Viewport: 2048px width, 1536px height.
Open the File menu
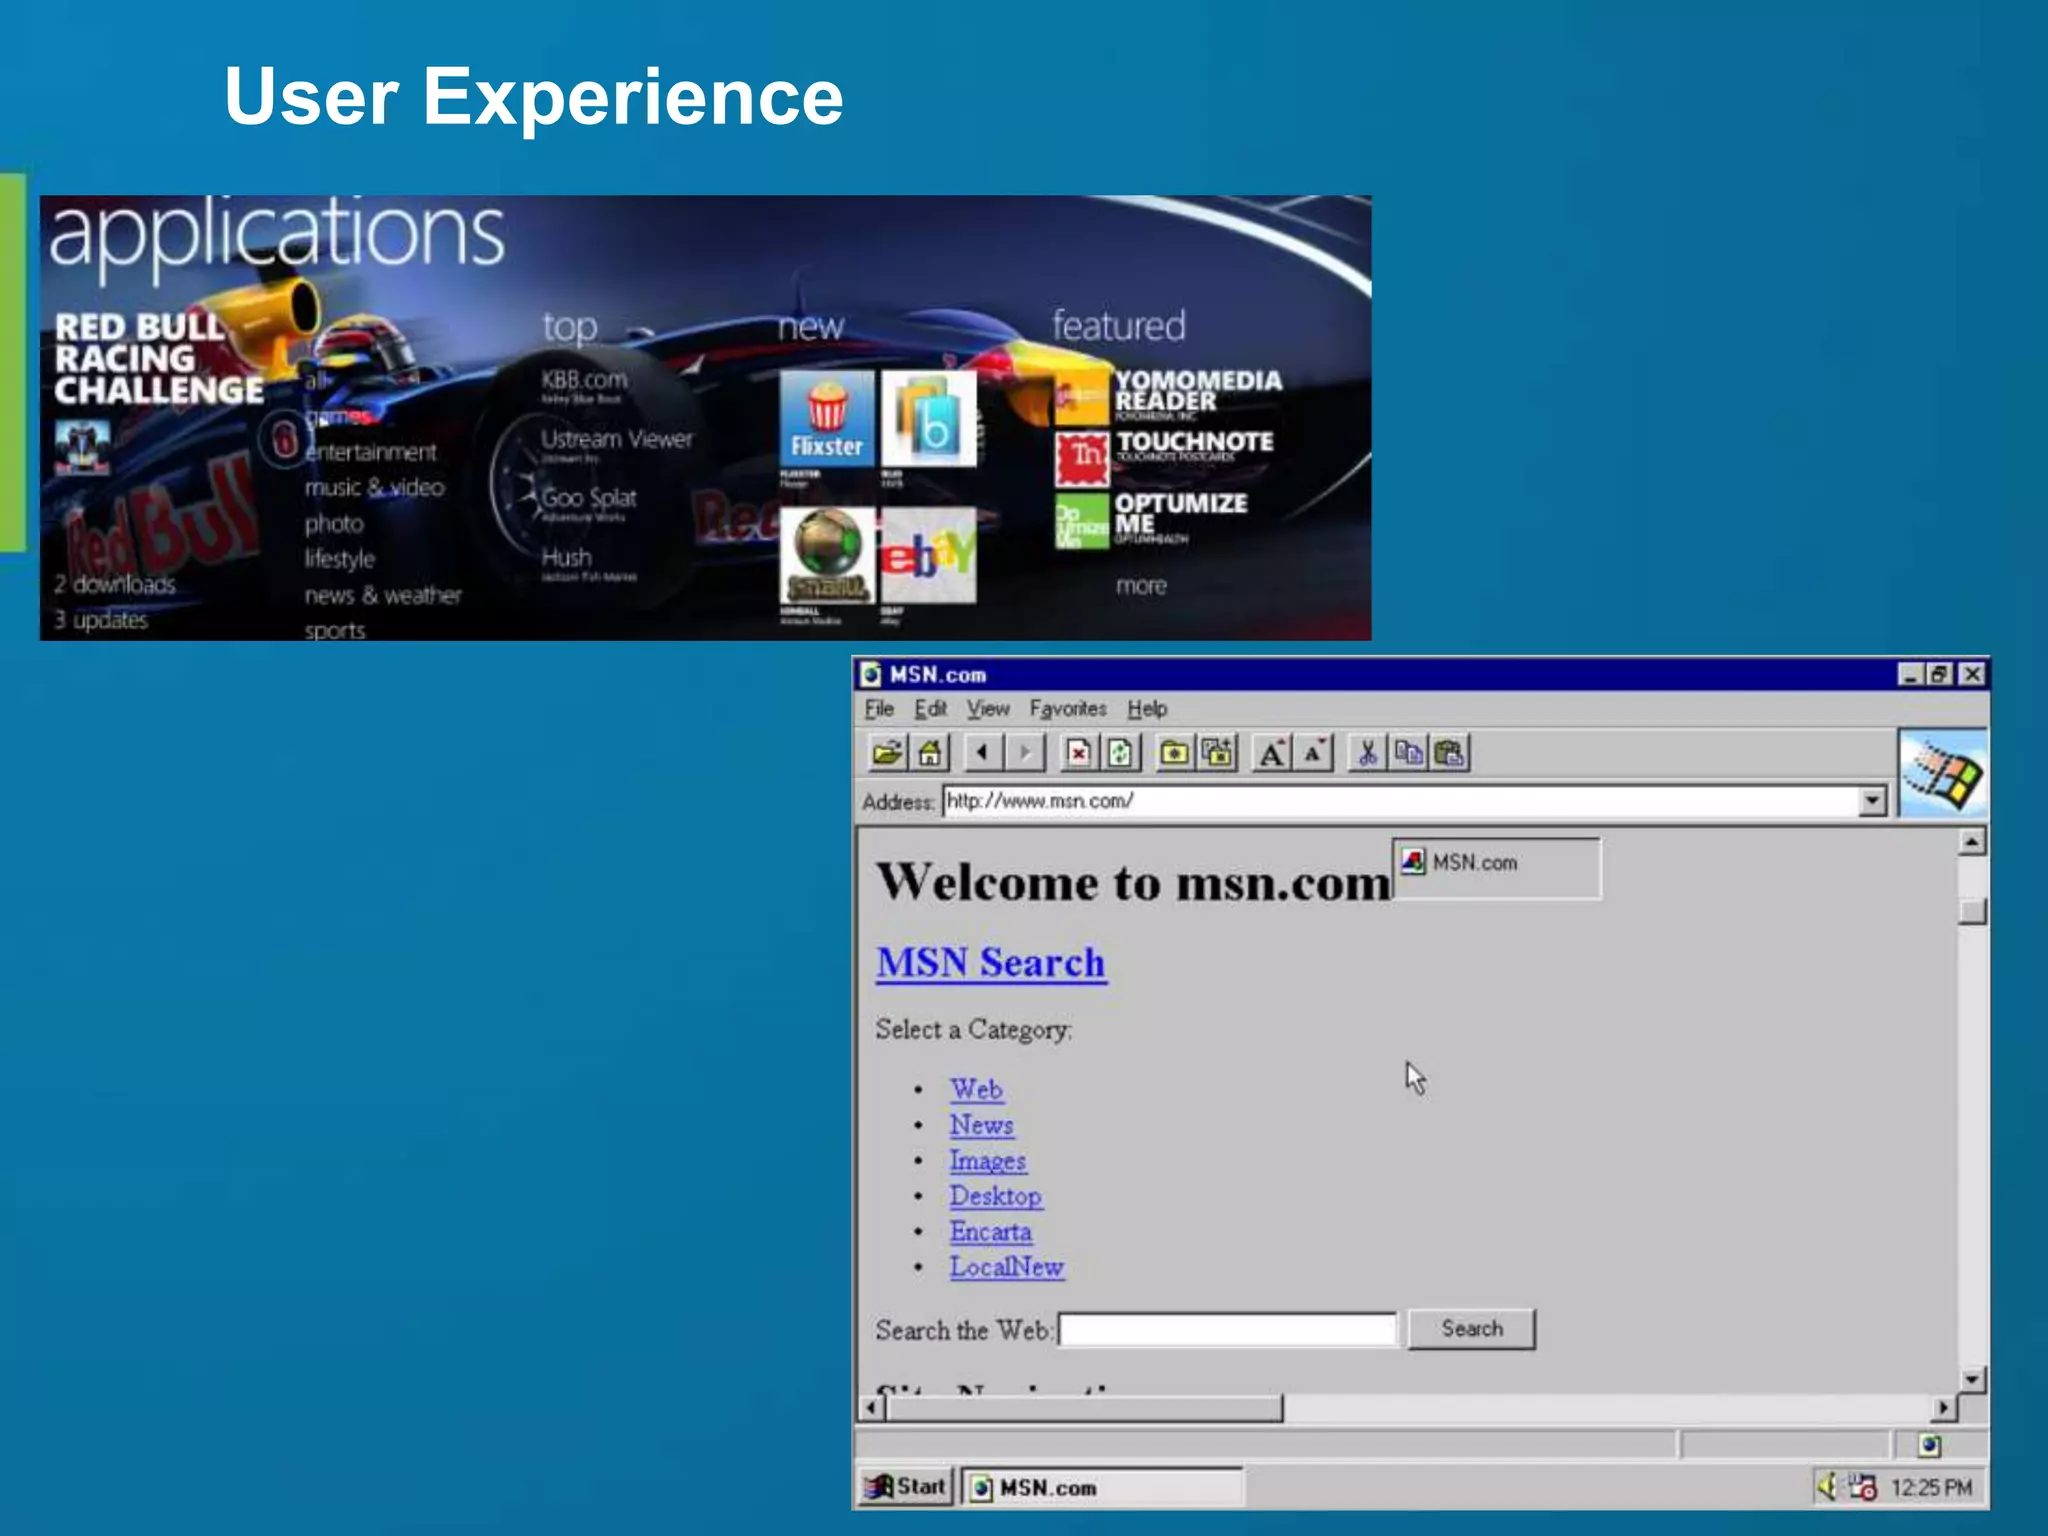(879, 709)
